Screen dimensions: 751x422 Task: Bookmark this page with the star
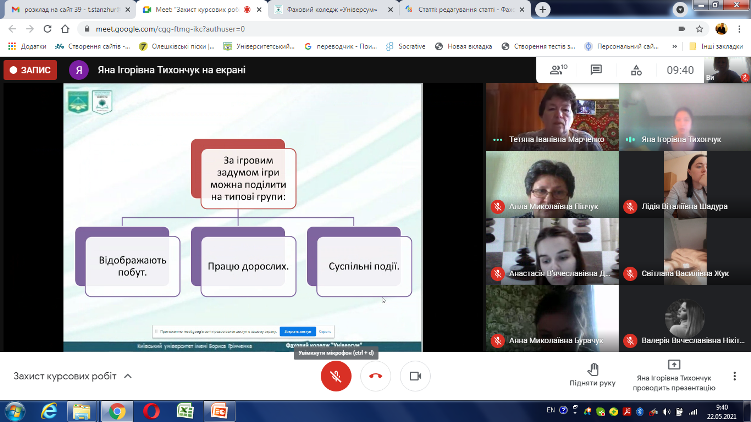click(x=699, y=29)
